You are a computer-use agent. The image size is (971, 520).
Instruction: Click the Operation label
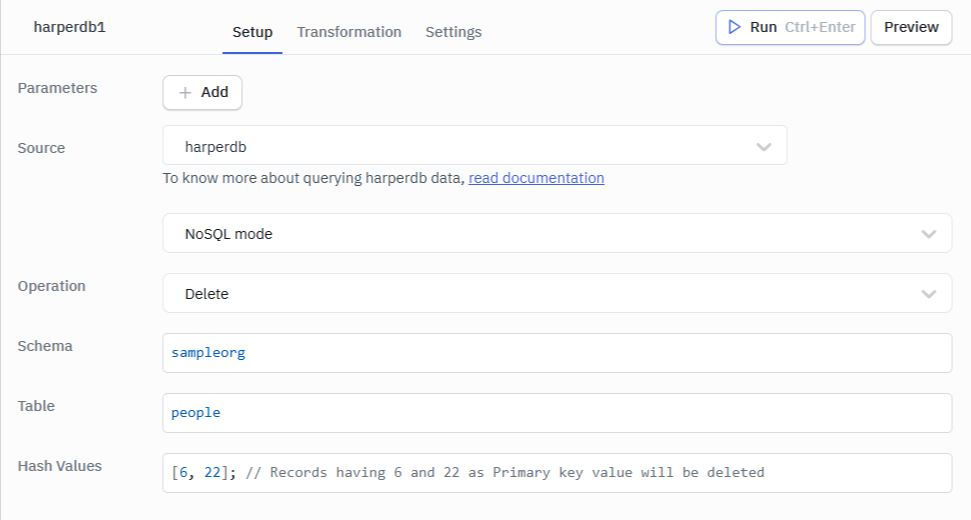(x=51, y=286)
